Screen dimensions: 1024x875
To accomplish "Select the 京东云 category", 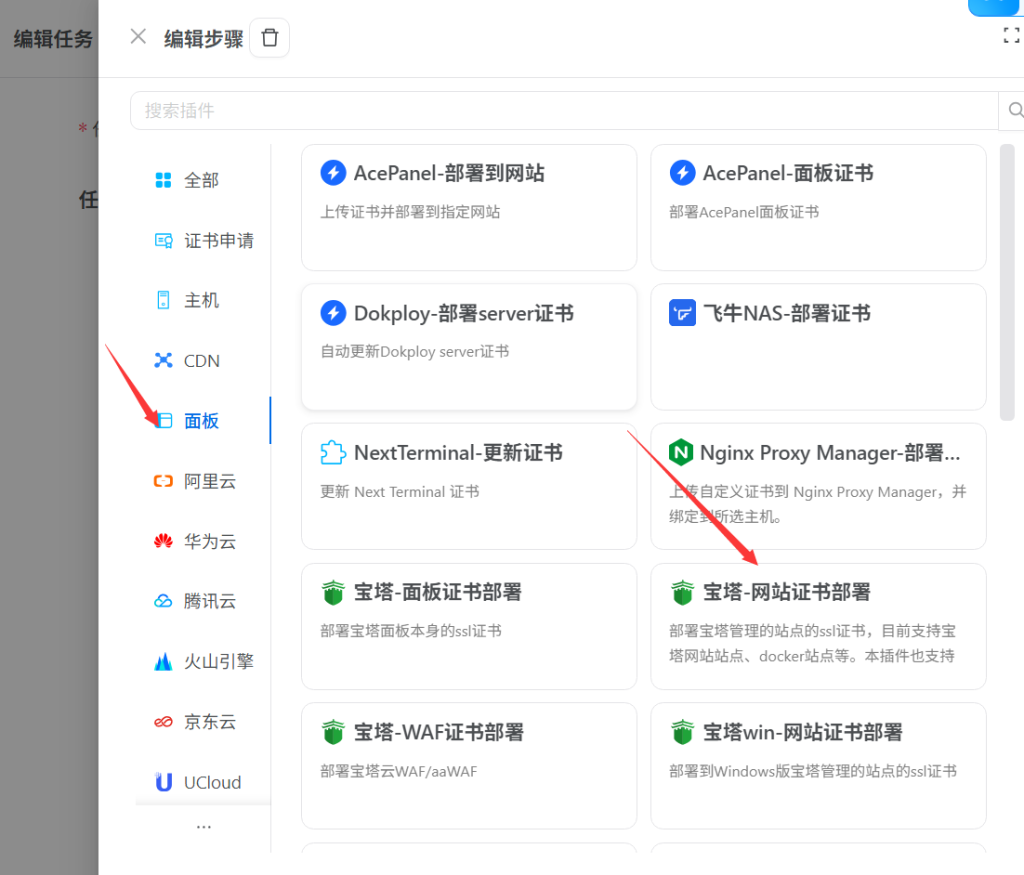I will 203,722.
